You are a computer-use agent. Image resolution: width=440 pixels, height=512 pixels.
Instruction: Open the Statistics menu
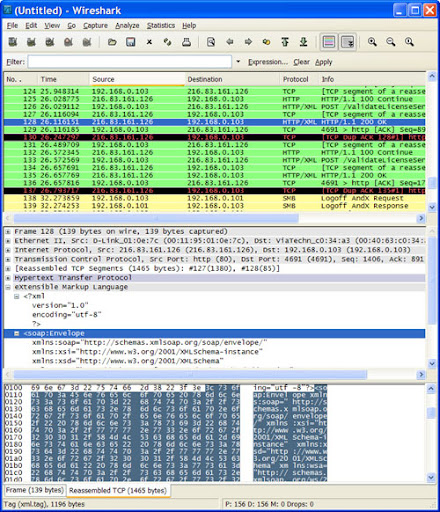pos(161,25)
